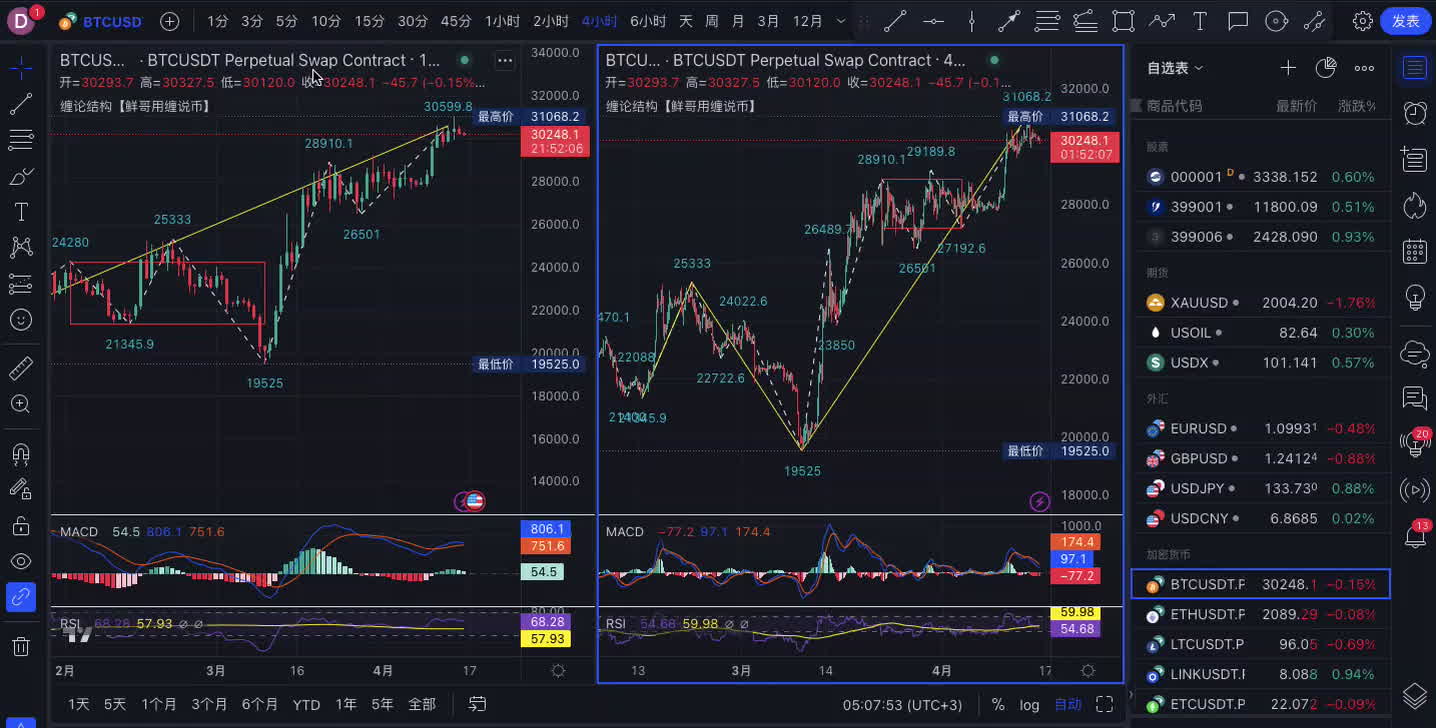Screen dimensions: 1436x728
Task: Pick the ruler measure tool
Action: tap(20, 369)
